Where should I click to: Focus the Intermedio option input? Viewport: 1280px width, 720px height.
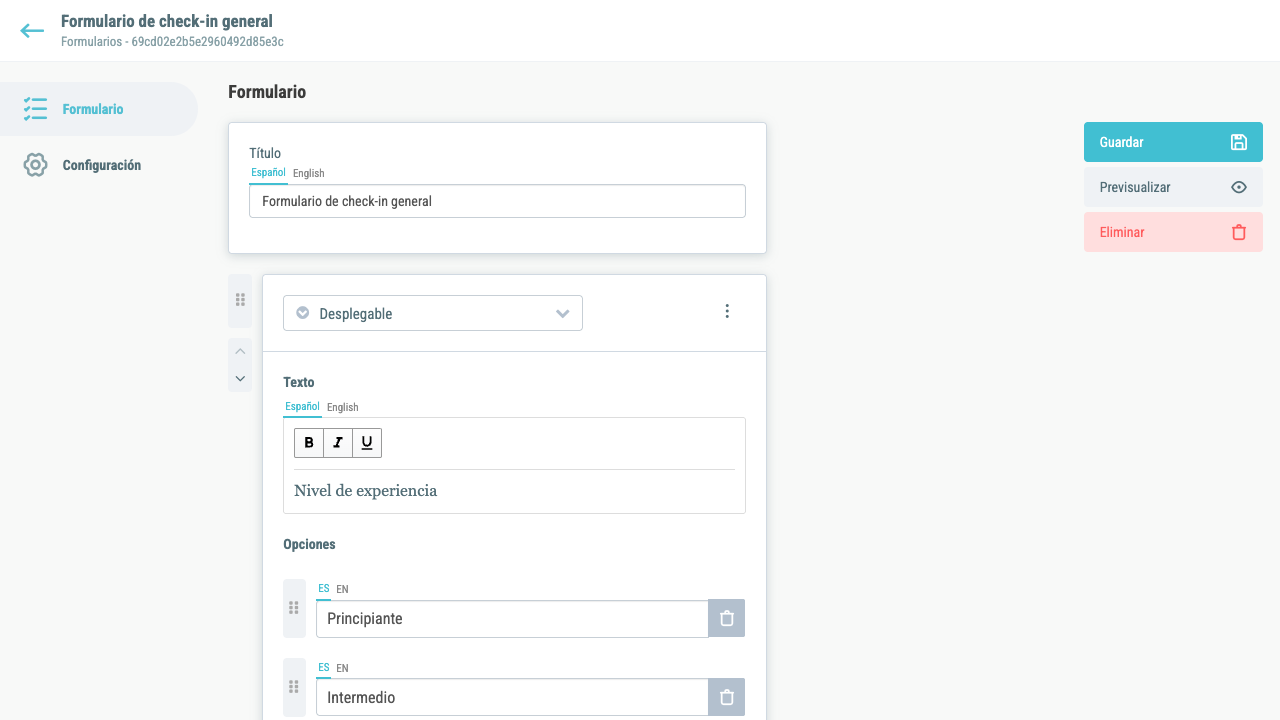[512, 698]
